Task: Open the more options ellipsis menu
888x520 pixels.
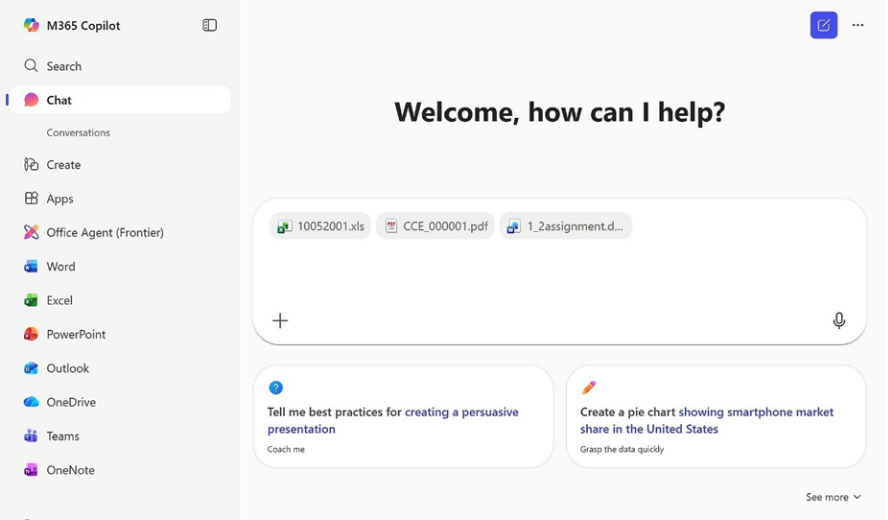Action: tap(858, 25)
